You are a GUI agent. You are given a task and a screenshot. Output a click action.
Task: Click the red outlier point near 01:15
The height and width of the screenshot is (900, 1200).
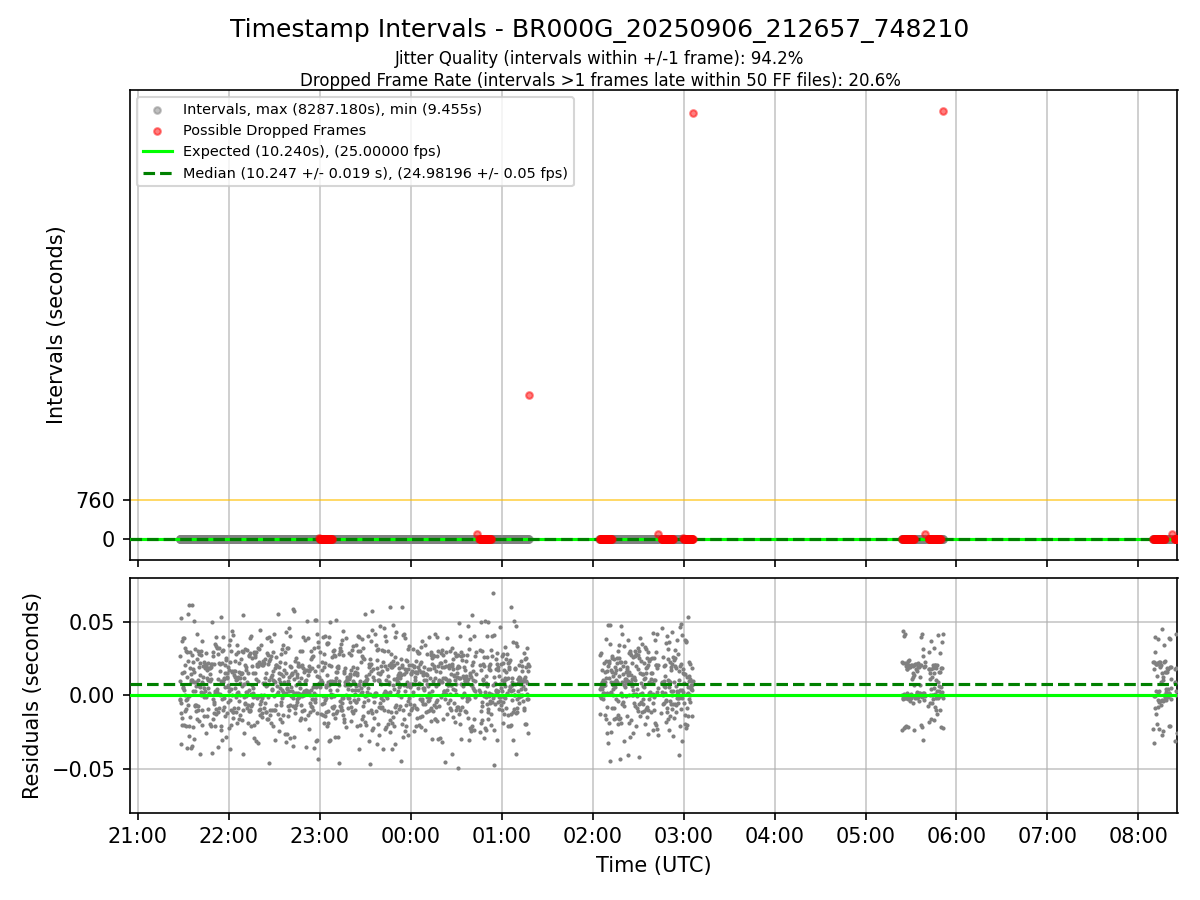point(529,395)
